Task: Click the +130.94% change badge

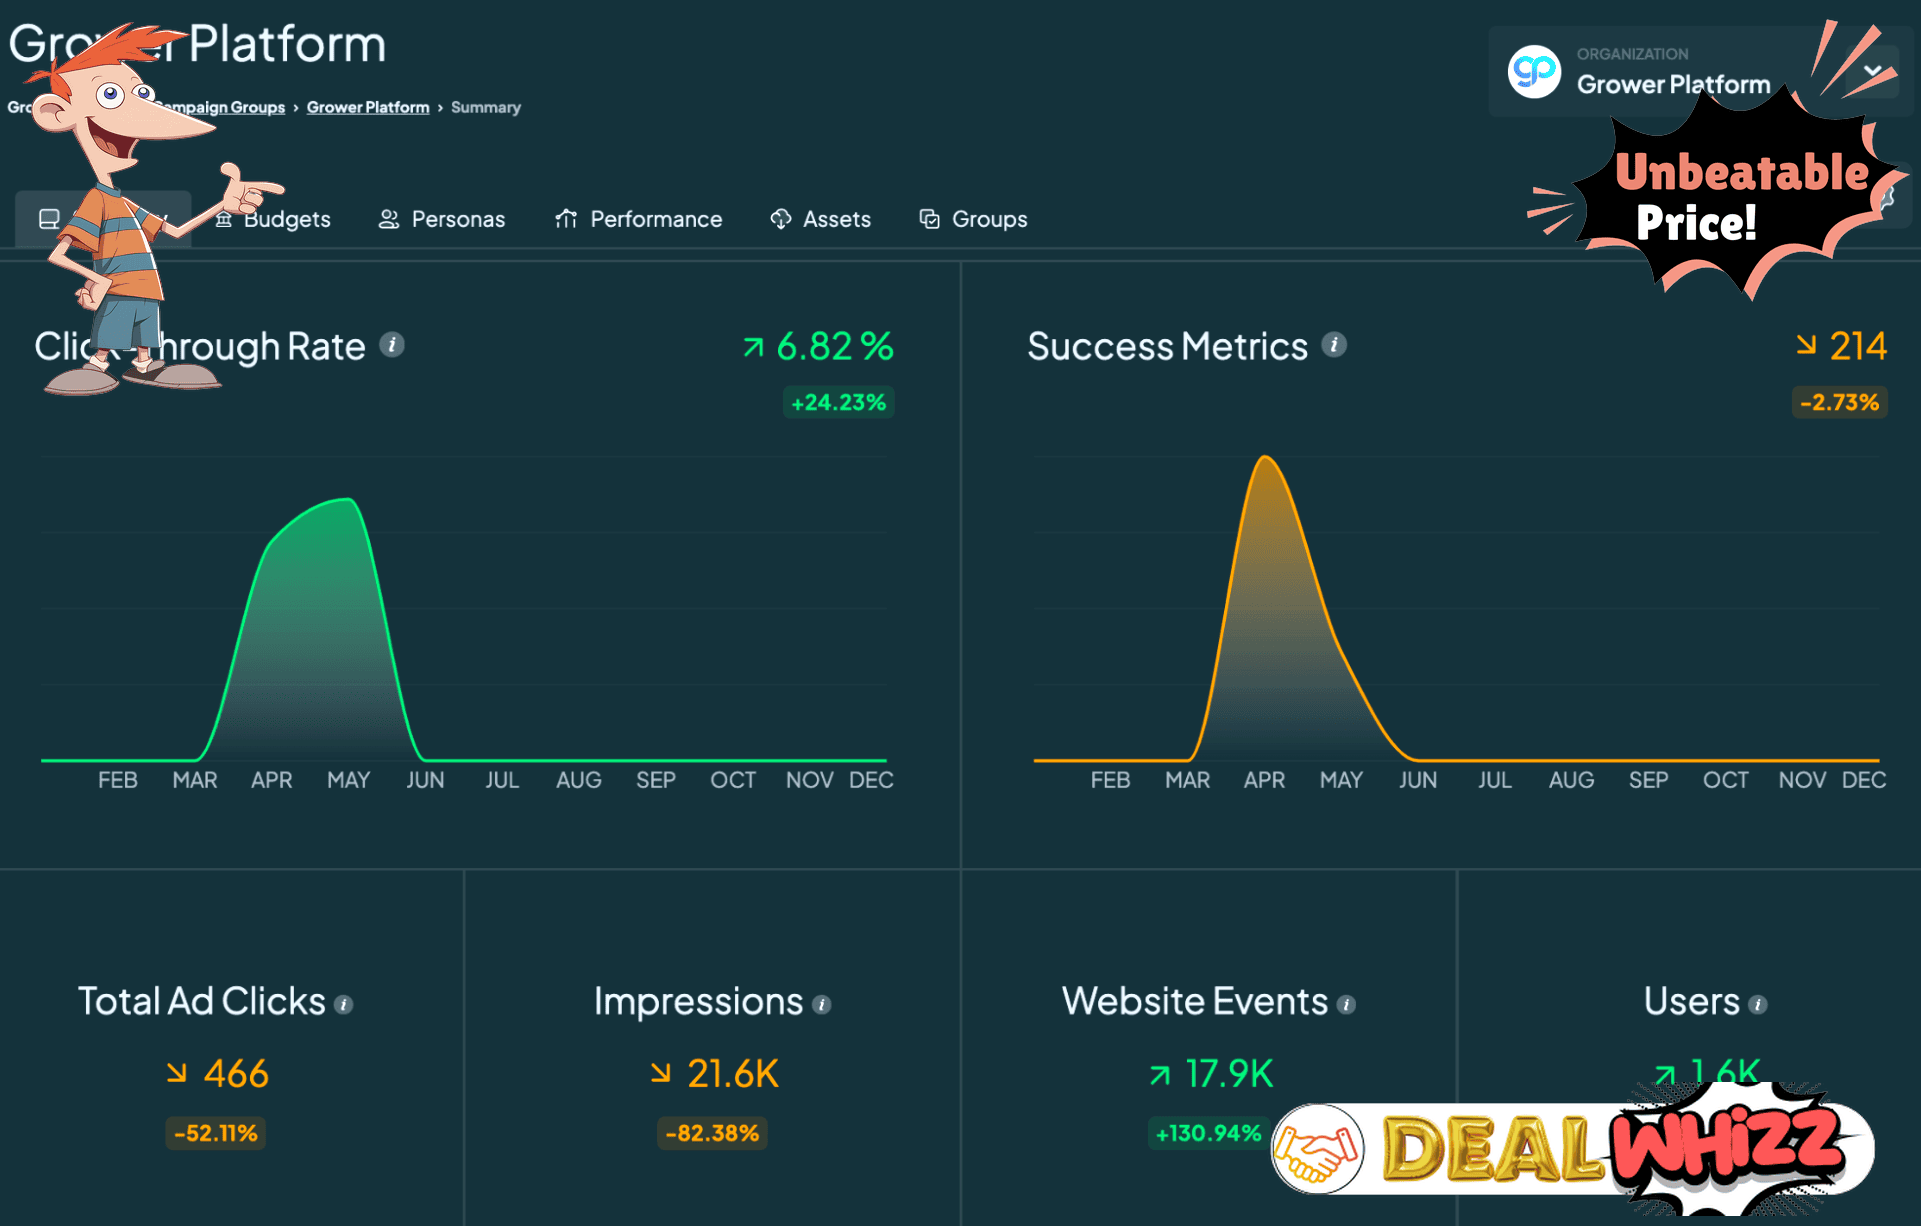Action: (x=1208, y=1133)
